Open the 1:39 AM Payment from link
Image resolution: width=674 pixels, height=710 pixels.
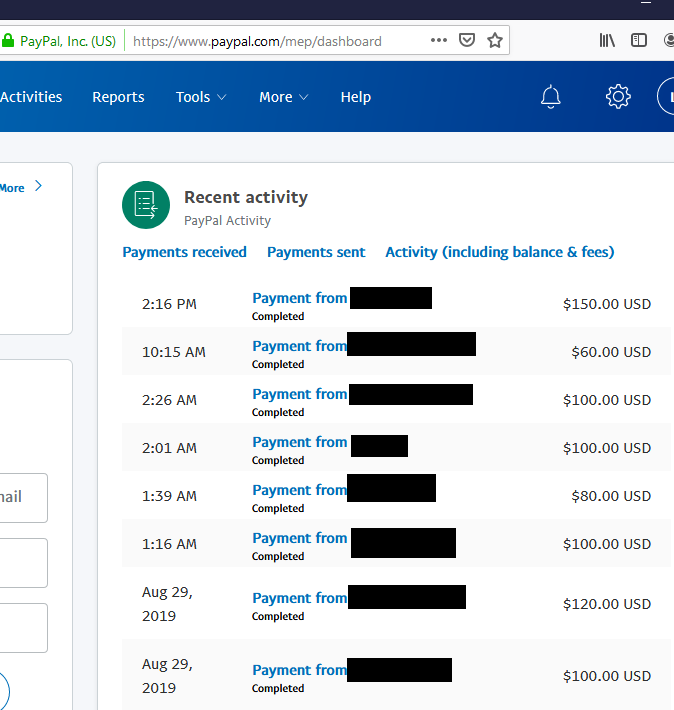[x=299, y=490]
